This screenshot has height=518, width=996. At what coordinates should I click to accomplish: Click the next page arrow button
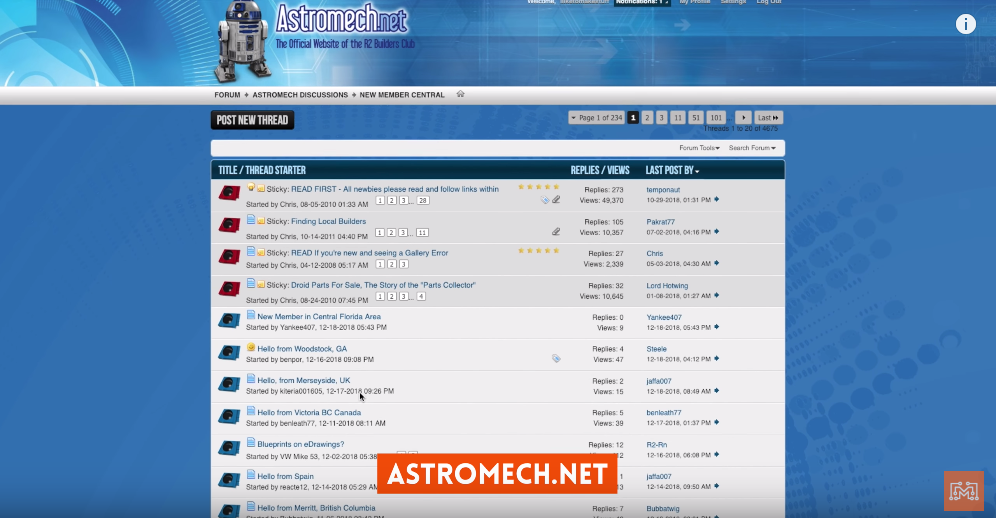[x=743, y=118]
